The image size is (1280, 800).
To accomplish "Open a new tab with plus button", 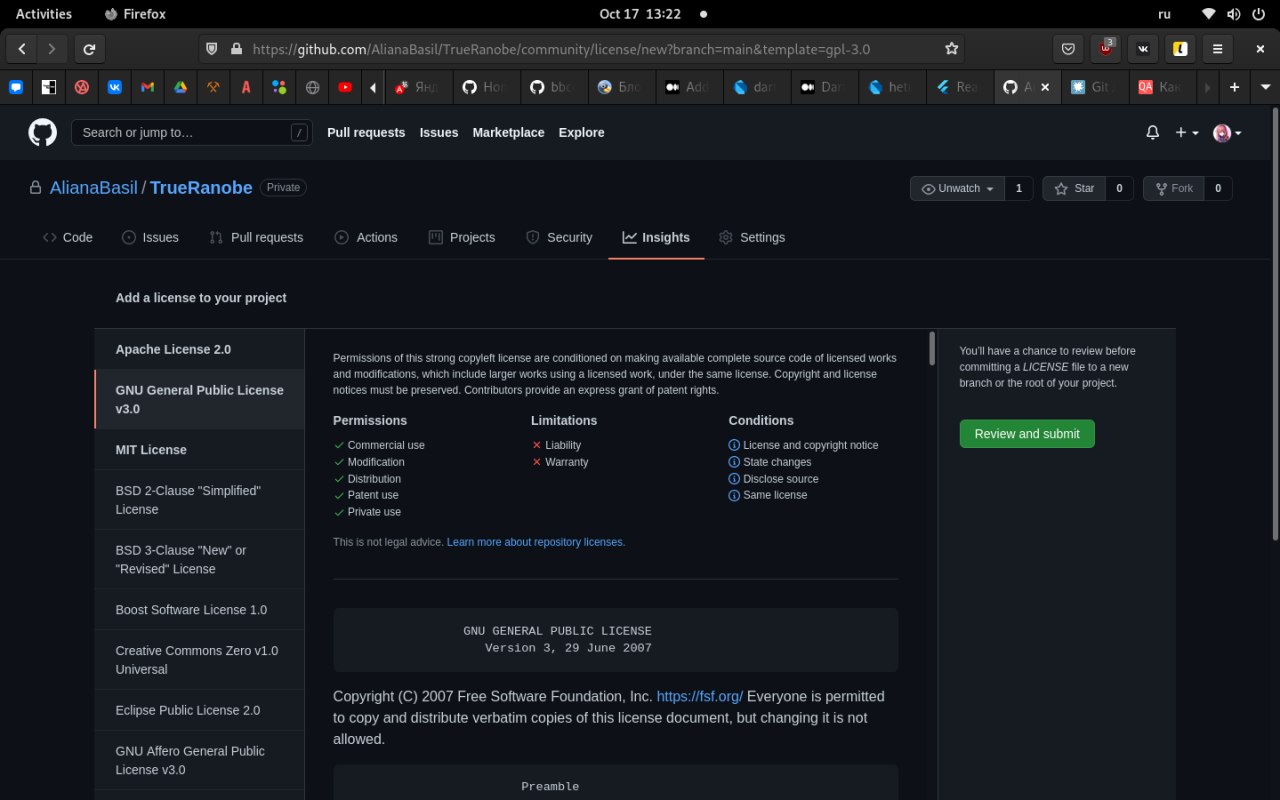I will [x=1234, y=87].
